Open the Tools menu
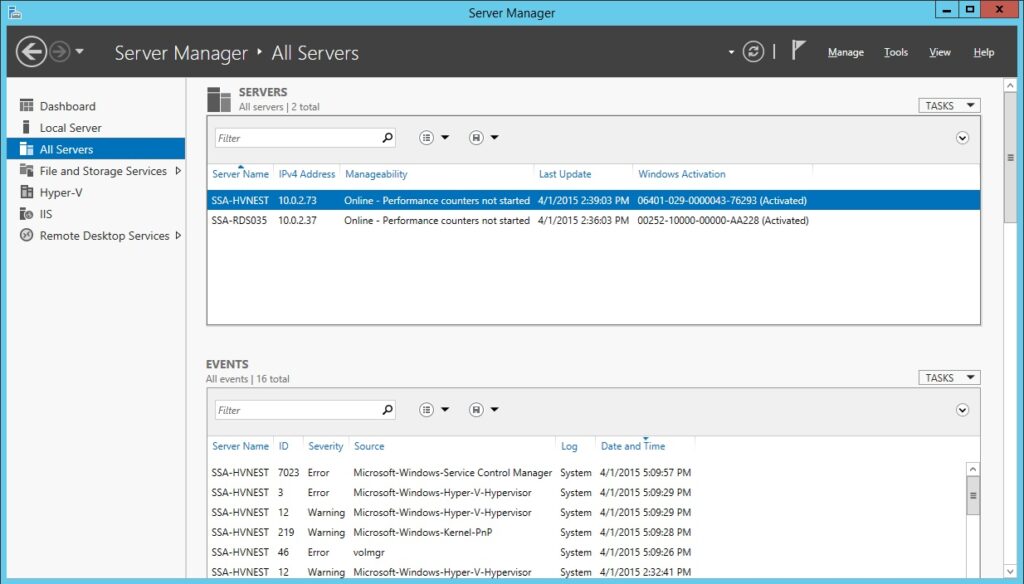The height and width of the screenshot is (584, 1024). 895,52
